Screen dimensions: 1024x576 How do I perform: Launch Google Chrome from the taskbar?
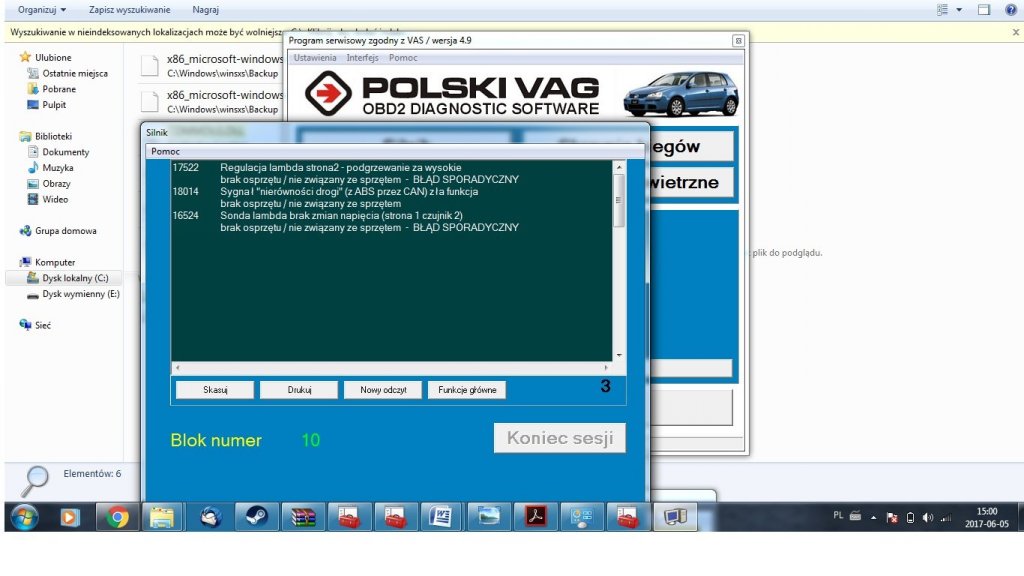click(118, 517)
